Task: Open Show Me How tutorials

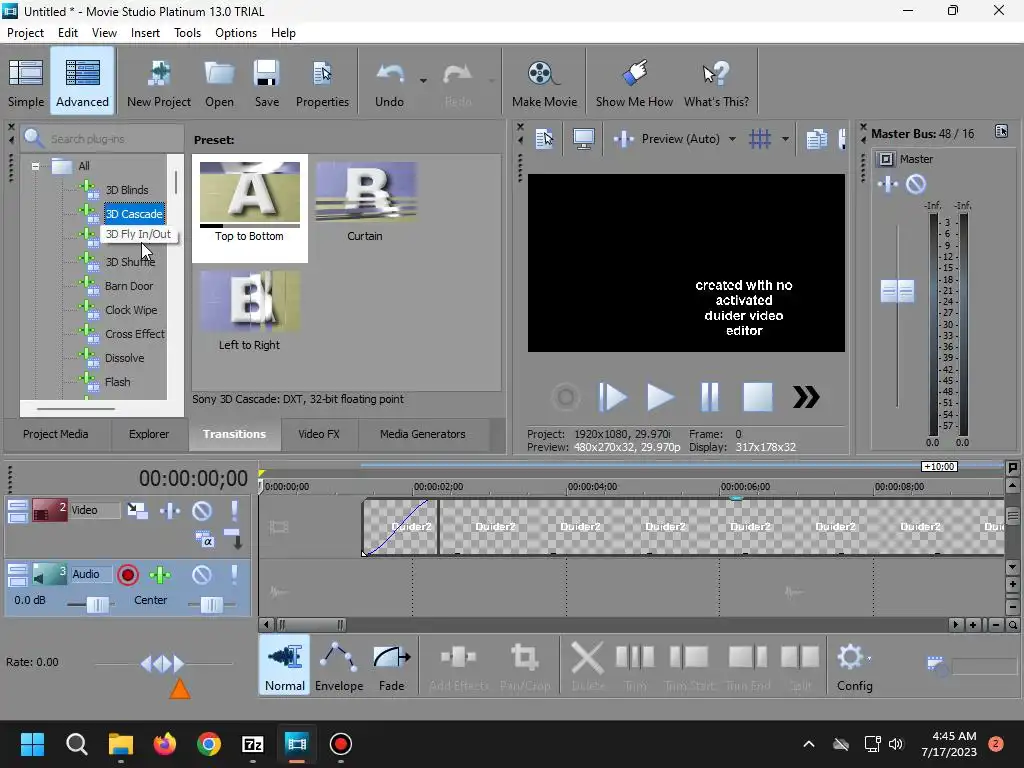Action: (x=634, y=82)
